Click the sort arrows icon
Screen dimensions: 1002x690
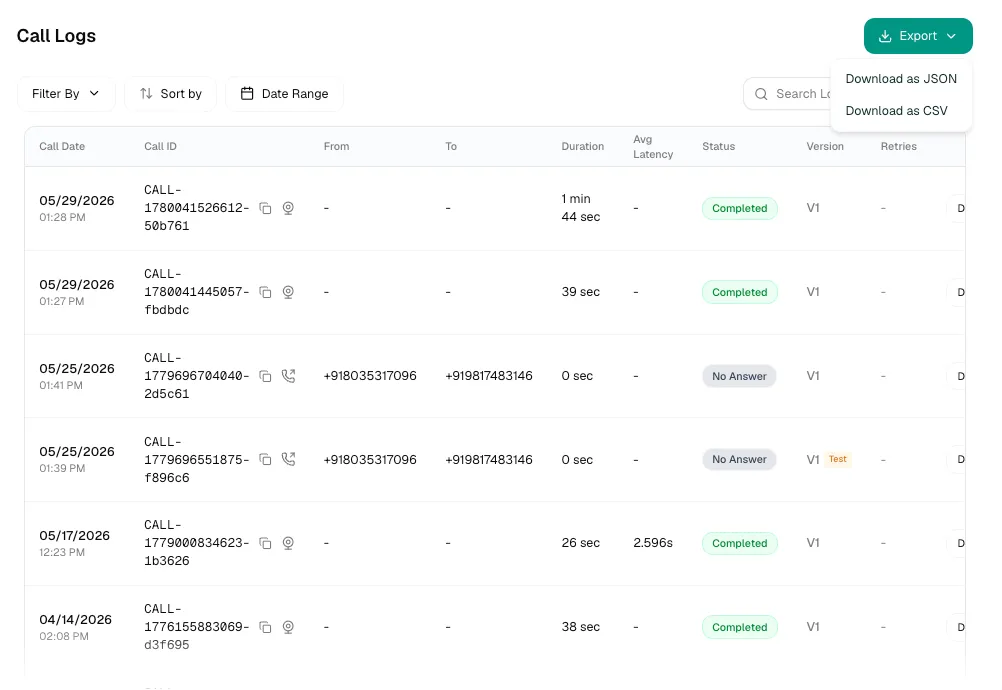click(146, 94)
